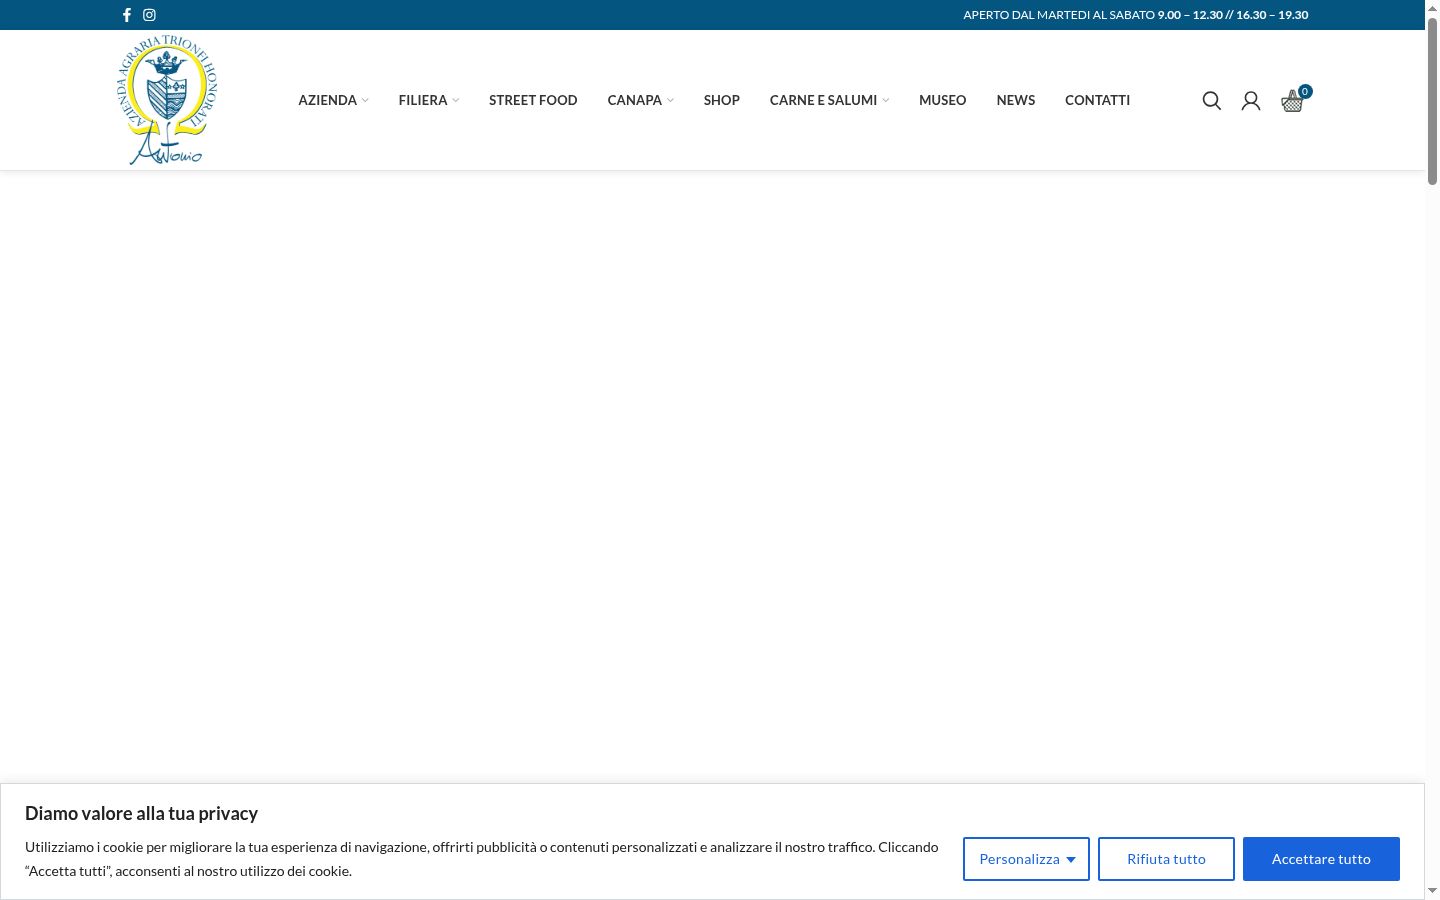Click the scrollbar up arrow
This screenshot has height=900, width=1440.
[x=1432, y=7]
